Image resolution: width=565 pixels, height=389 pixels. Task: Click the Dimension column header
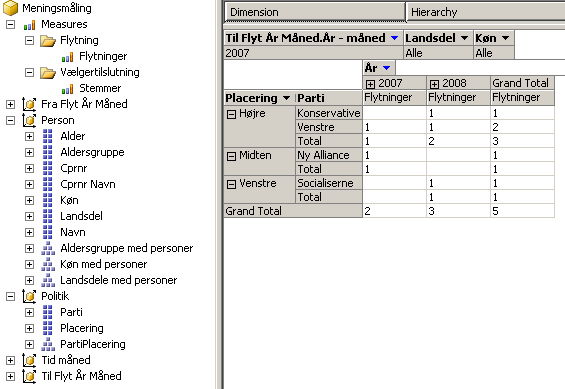tap(315, 12)
